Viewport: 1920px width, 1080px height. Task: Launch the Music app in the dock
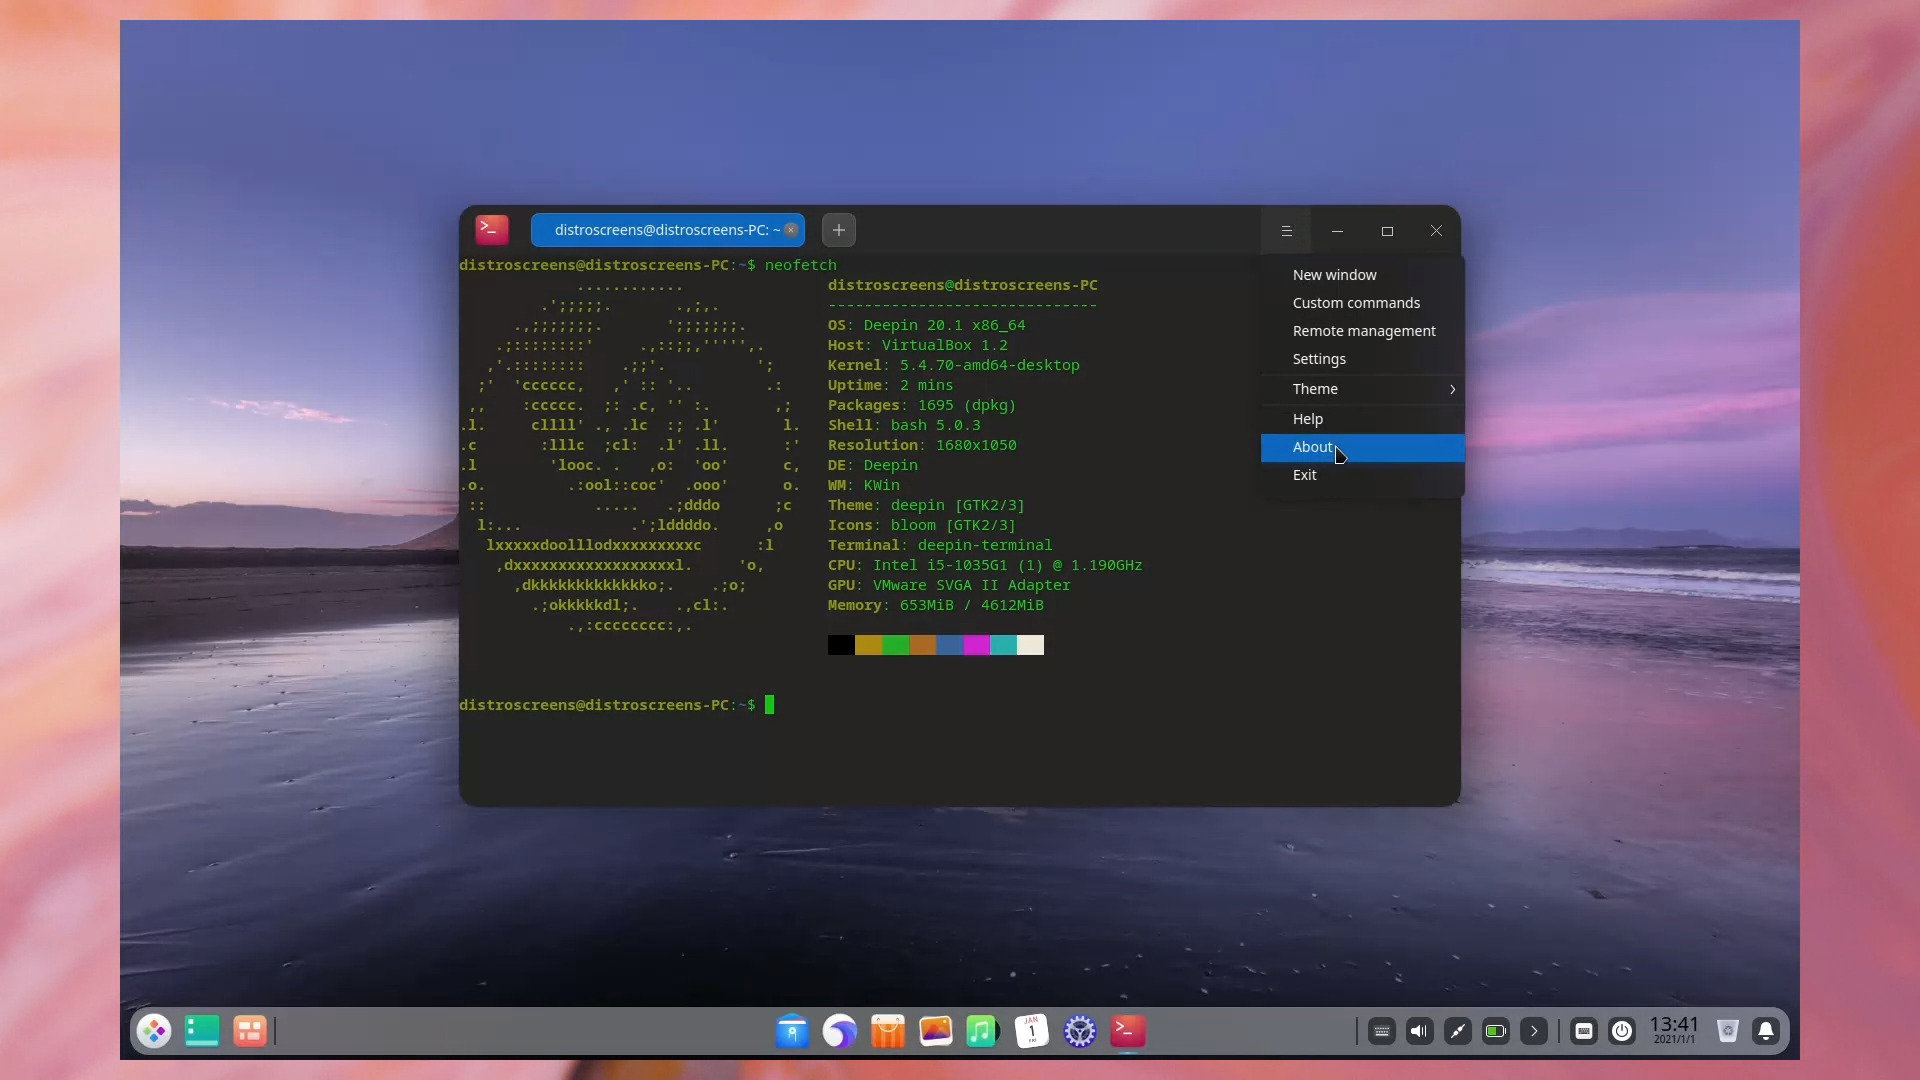coord(983,1031)
